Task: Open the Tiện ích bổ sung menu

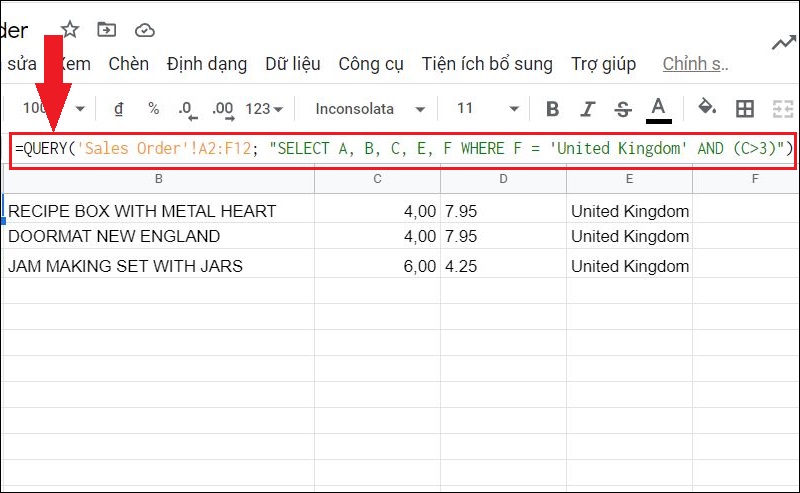Action: (486, 64)
